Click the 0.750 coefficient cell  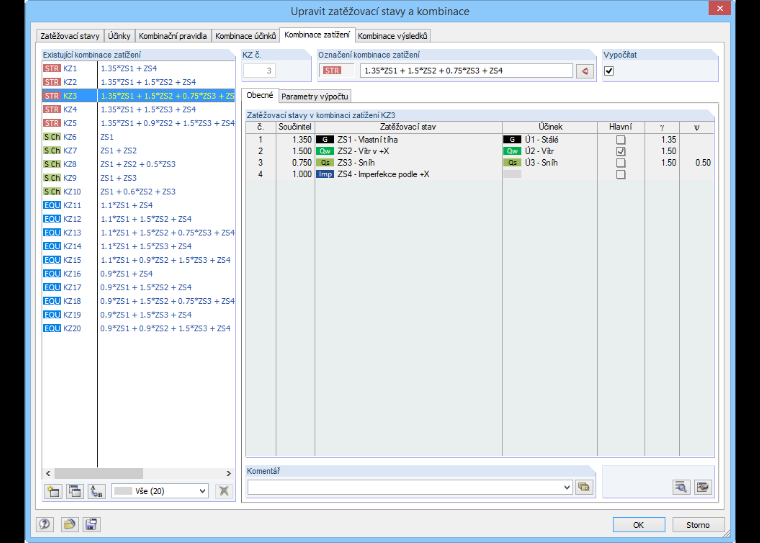(x=295, y=163)
